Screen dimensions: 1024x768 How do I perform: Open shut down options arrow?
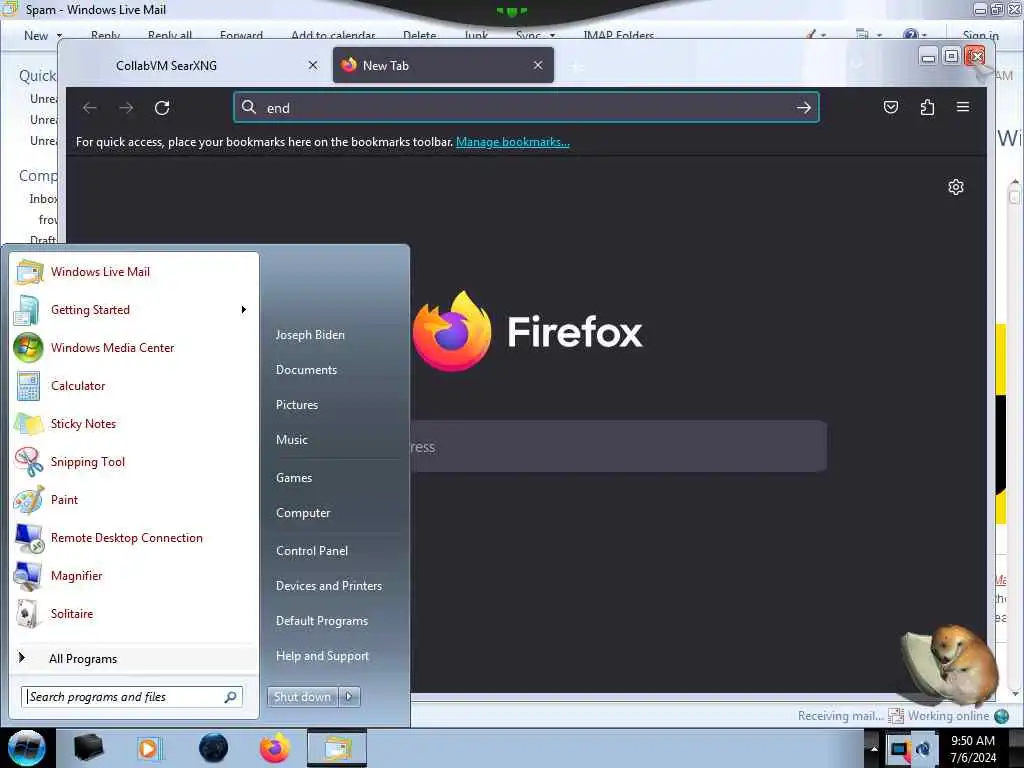349,697
